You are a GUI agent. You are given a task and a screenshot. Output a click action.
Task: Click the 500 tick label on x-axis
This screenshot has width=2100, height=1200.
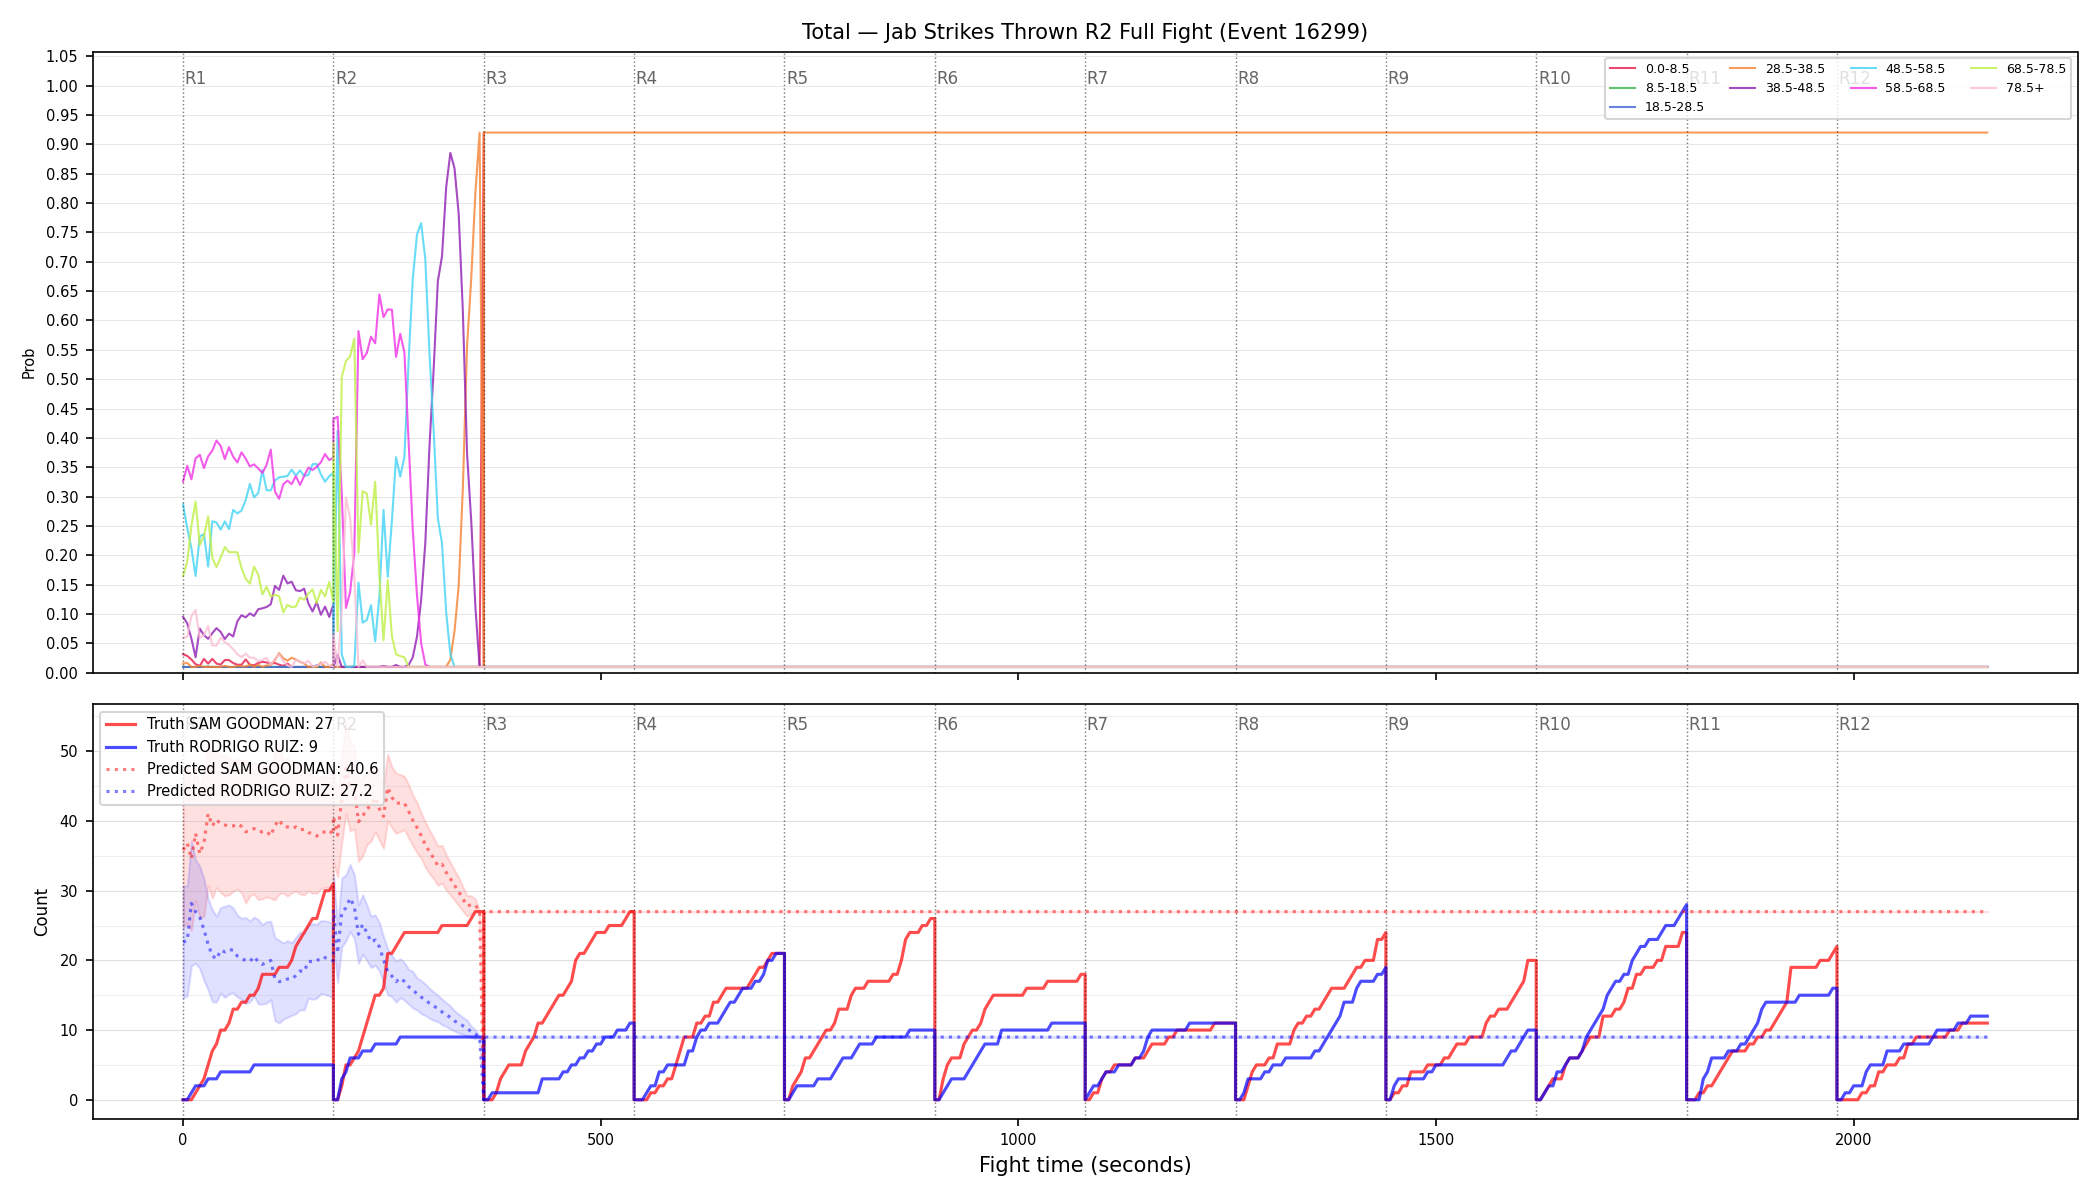pyautogui.click(x=600, y=1139)
